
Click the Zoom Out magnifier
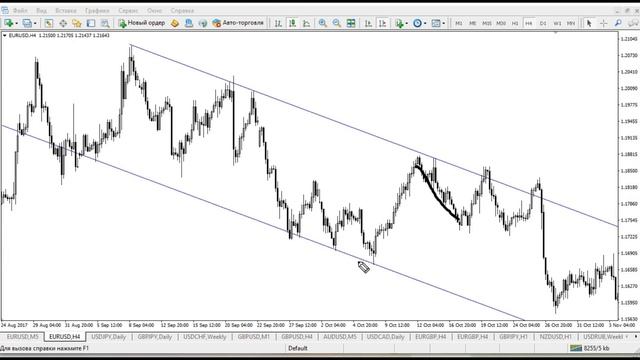[x=337, y=23]
